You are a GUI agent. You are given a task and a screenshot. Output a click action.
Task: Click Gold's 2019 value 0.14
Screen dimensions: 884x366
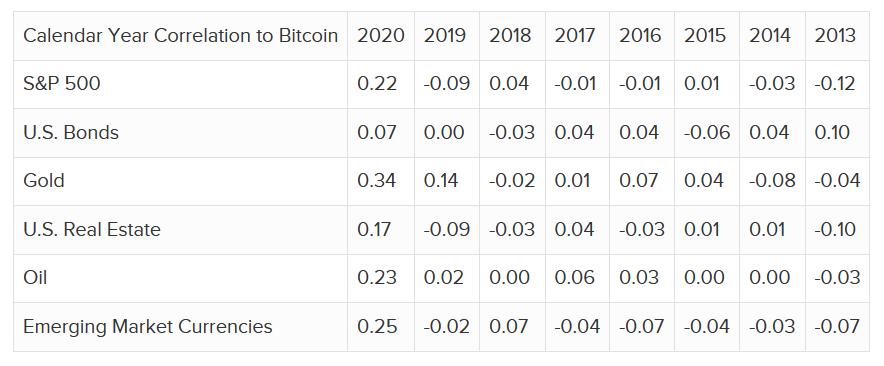pos(441,180)
